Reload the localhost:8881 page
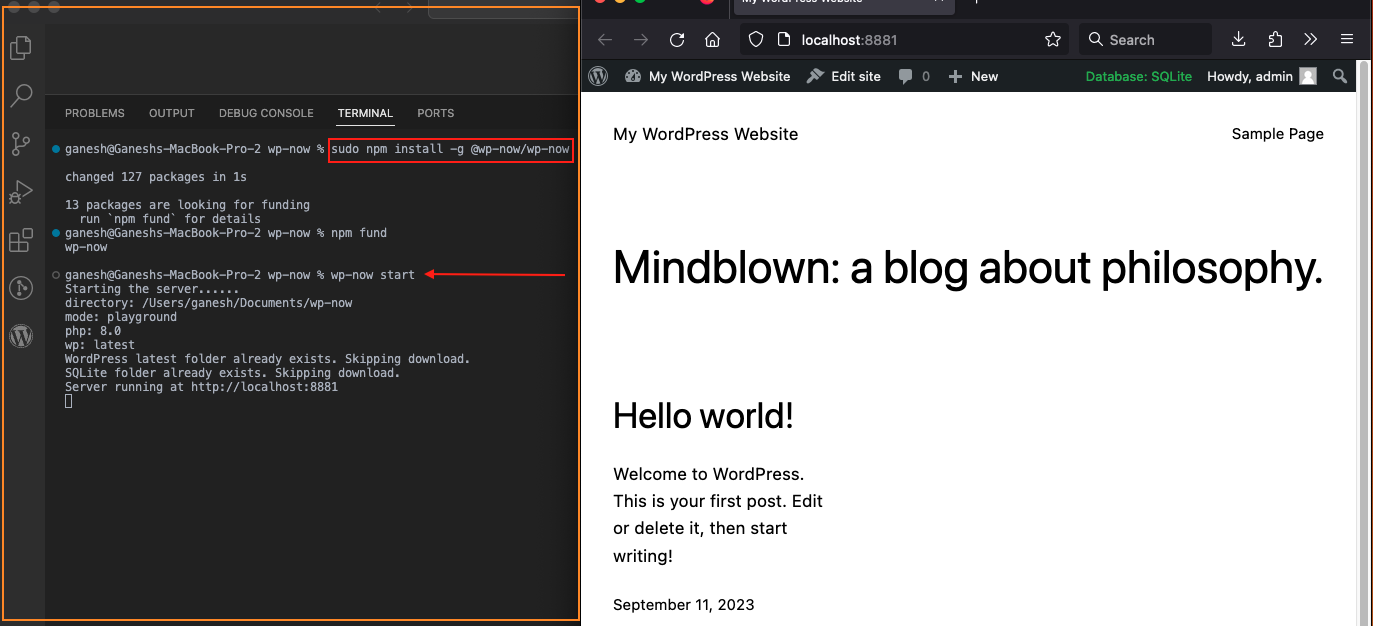This screenshot has width=1373, height=626. (676, 39)
